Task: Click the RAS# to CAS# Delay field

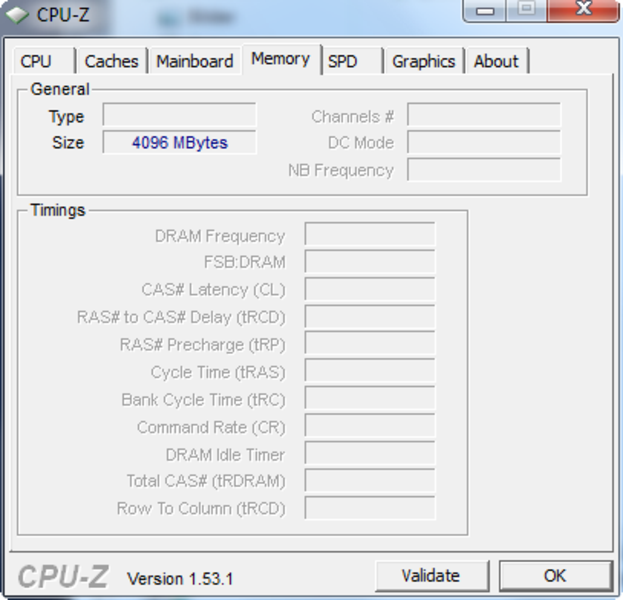Action: coord(370,316)
